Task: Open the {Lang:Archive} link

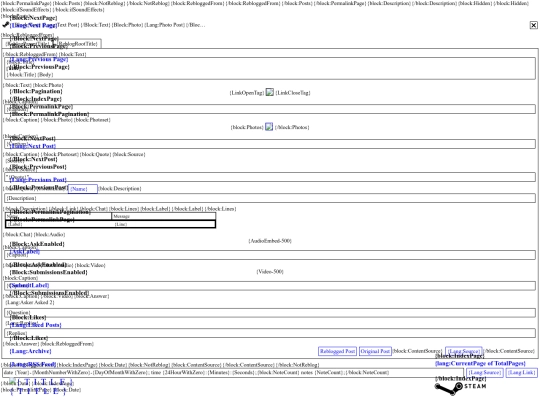Action: [30, 351]
